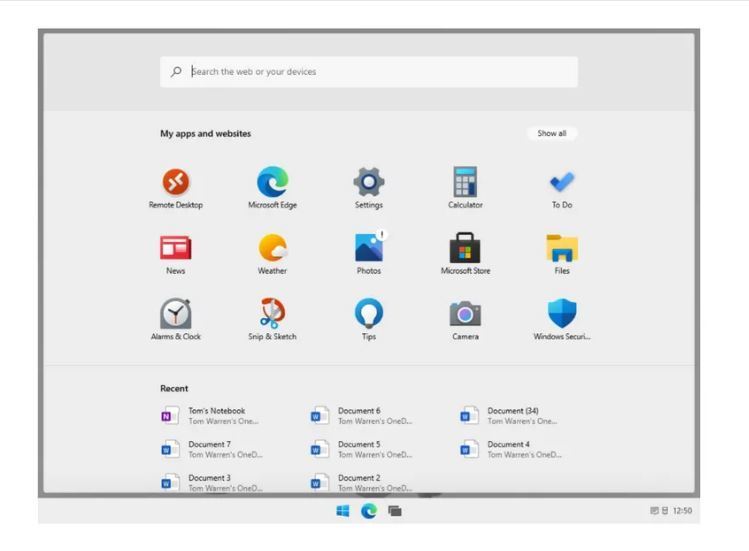Open the Weather app
The image size is (749, 551).
pos(272,249)
